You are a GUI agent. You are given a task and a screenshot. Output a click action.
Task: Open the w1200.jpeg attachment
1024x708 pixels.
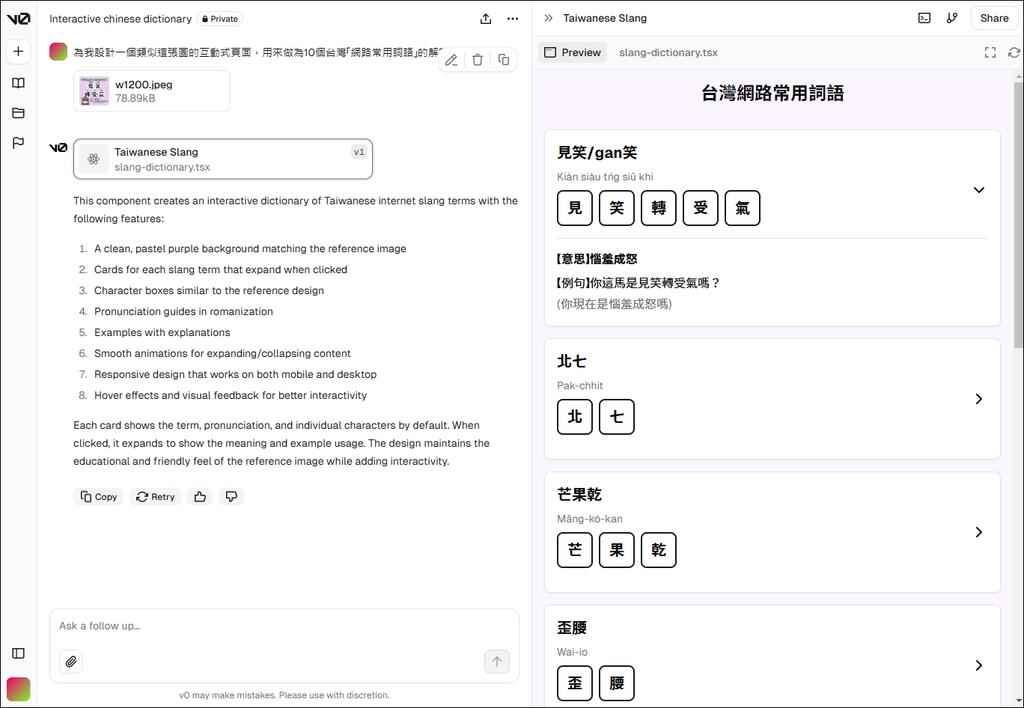pos(152,91)
